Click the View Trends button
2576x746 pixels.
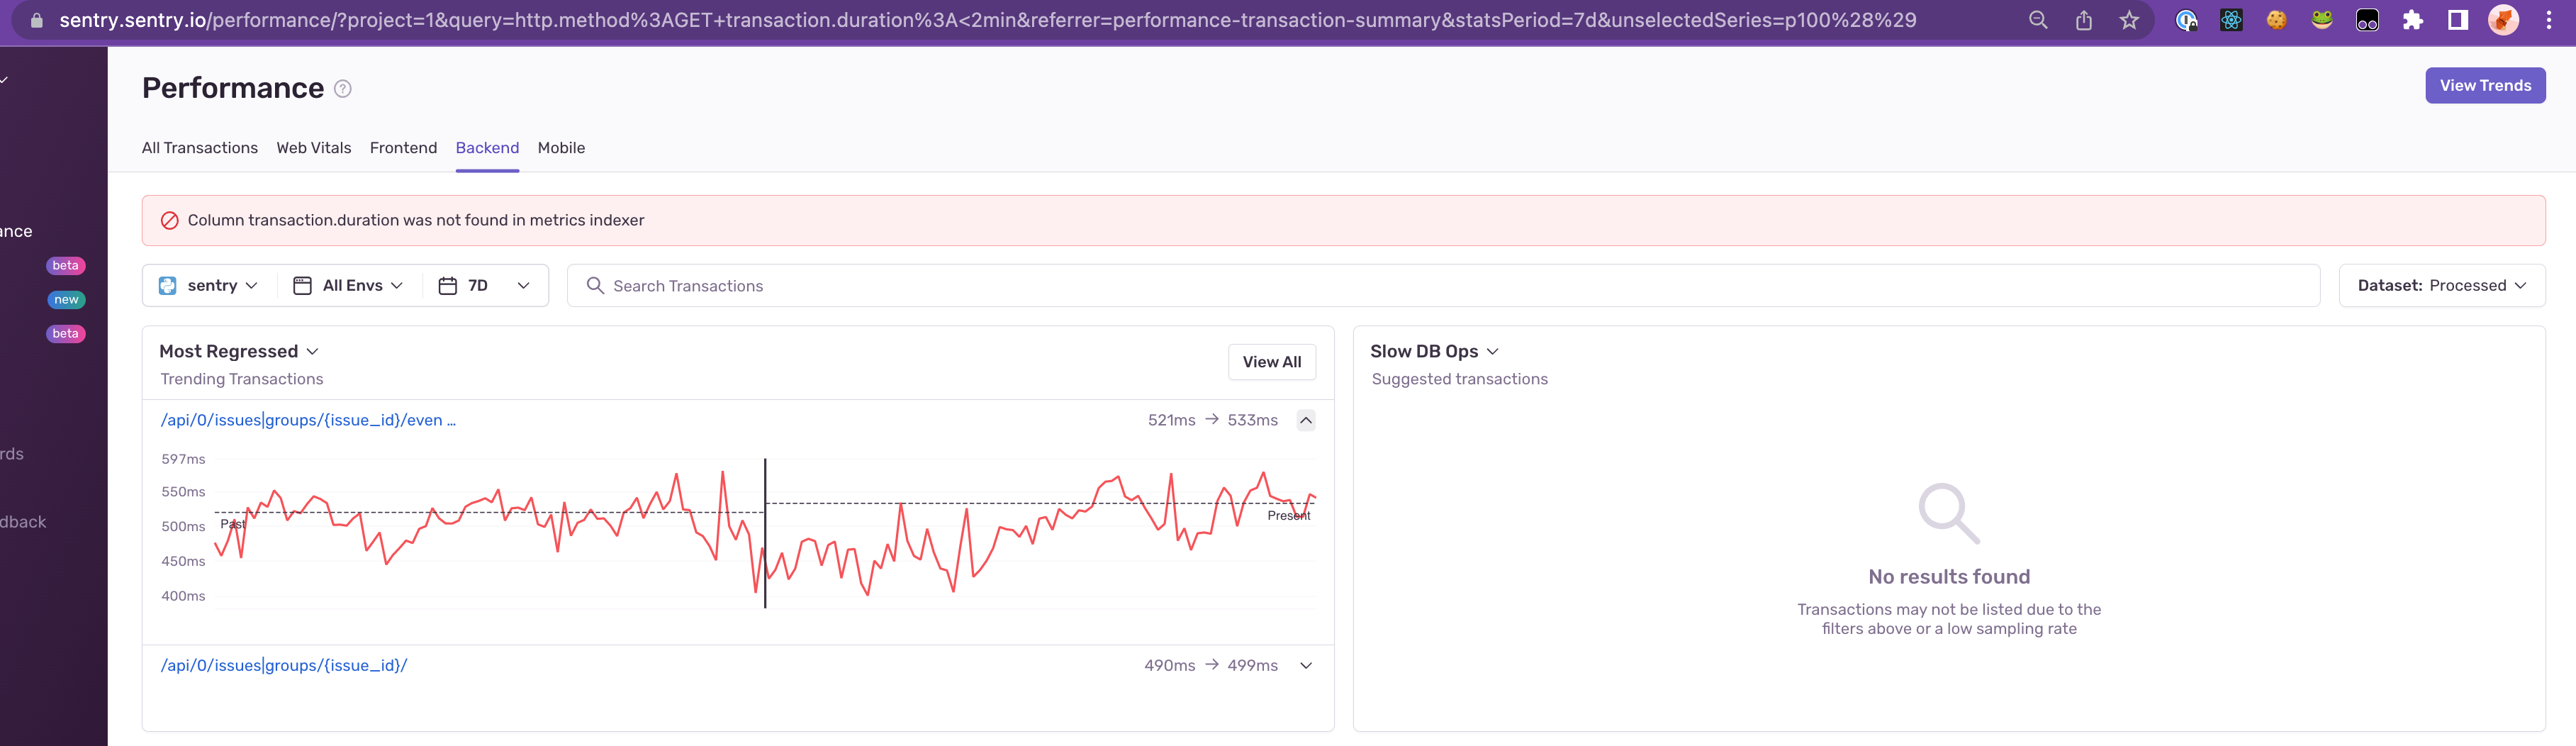coord(2485,86)
